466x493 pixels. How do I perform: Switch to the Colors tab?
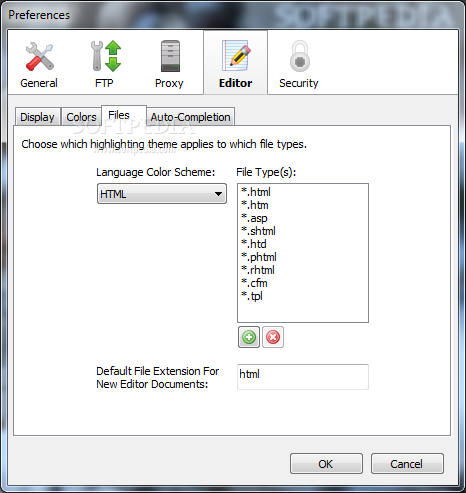[x=81, y=117]
